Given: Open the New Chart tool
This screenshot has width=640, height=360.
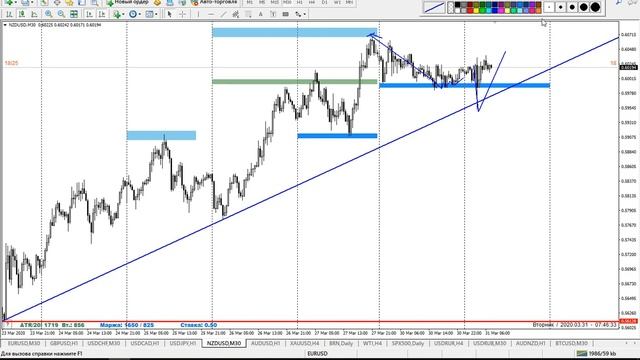Looking at the screenshot, I should tap(9, 2).
